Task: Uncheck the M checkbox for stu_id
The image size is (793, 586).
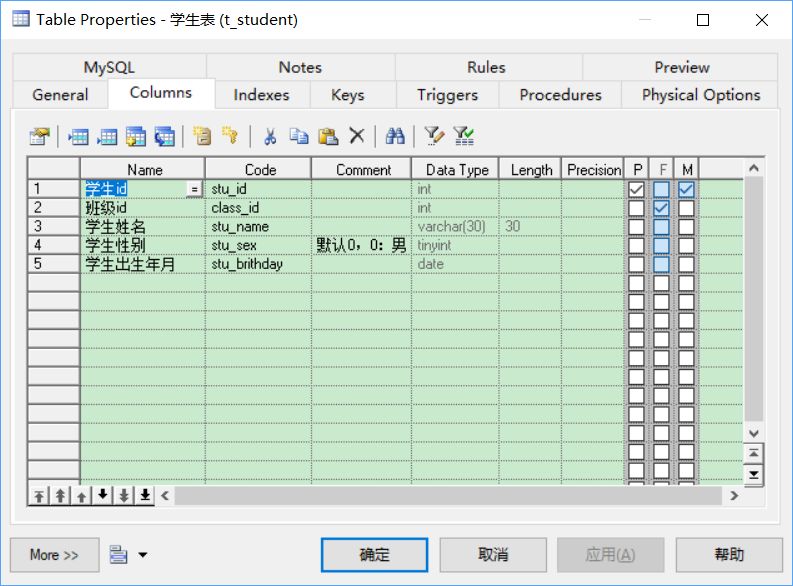Action: click(686, 189)
